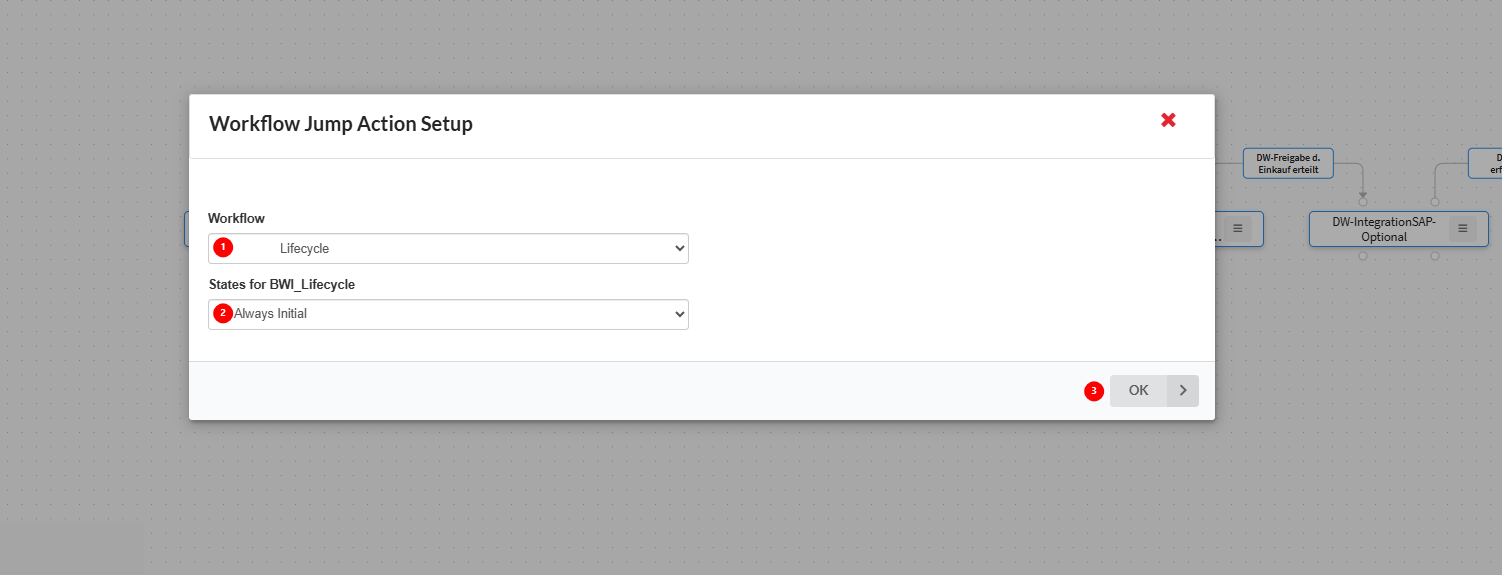Click the States for BWI_Lifecycle label

[x=281, y=284]
